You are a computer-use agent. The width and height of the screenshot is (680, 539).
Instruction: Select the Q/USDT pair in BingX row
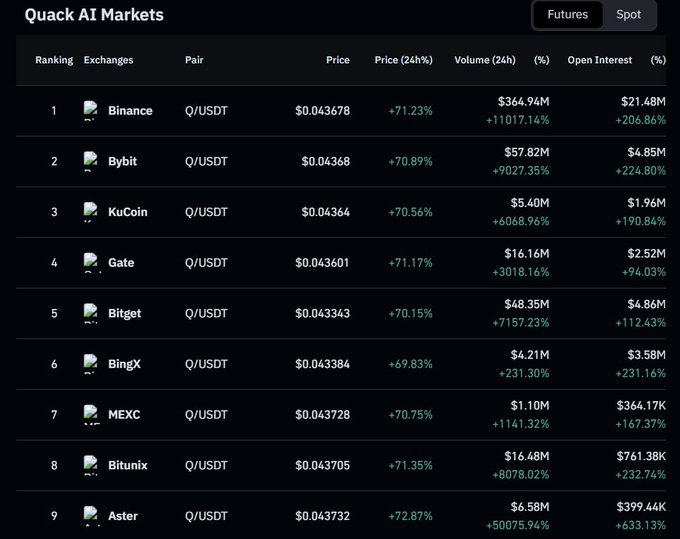[x=206, y=364]
